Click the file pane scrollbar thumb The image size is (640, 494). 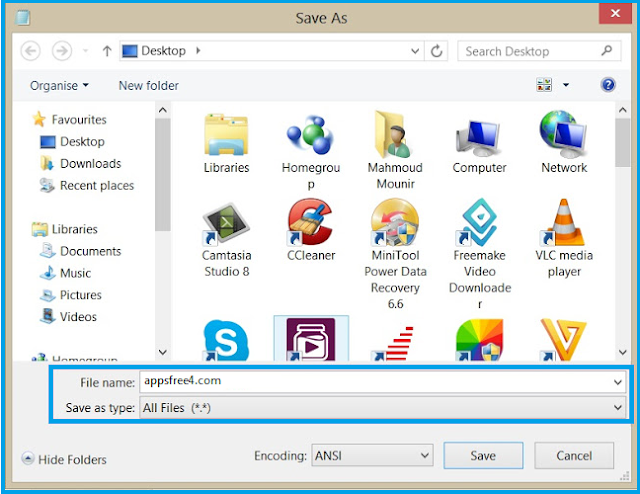(622, 142)
